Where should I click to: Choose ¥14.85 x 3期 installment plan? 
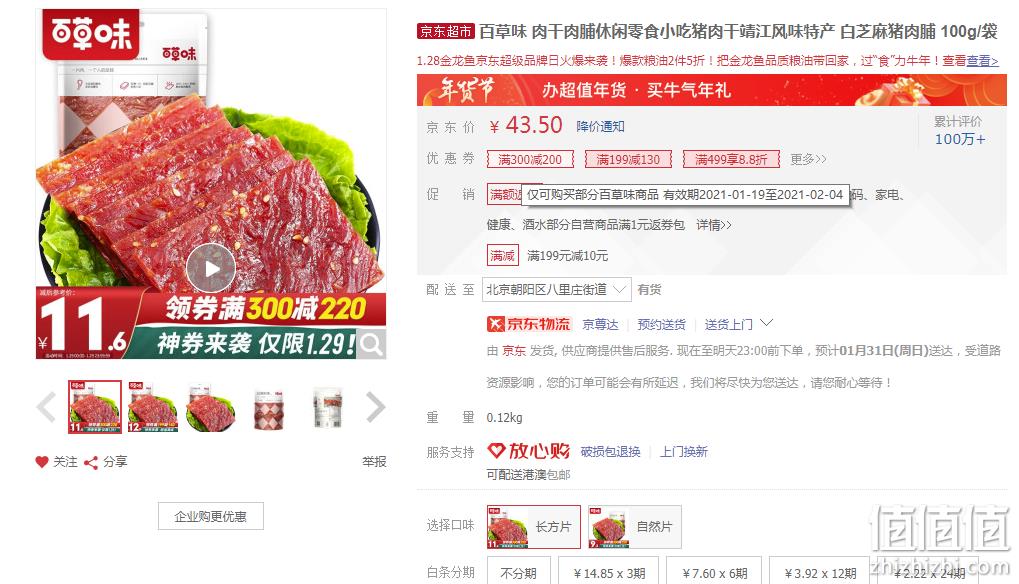(x=609, y=573)
